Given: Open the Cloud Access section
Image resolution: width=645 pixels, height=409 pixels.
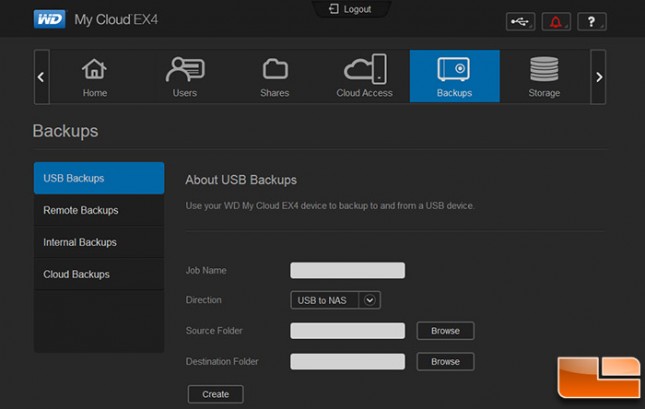Looking at the screenshot, I should tap(364, 77).
